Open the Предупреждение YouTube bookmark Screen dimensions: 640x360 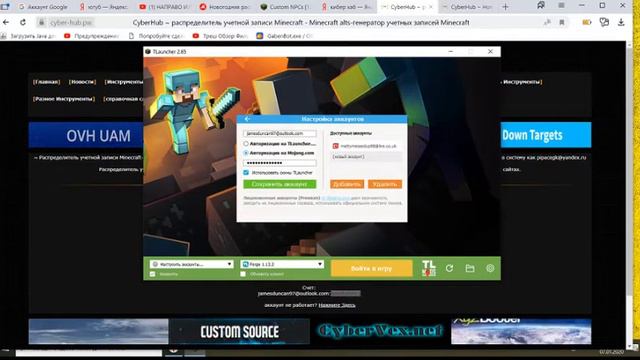click(92, 36)
